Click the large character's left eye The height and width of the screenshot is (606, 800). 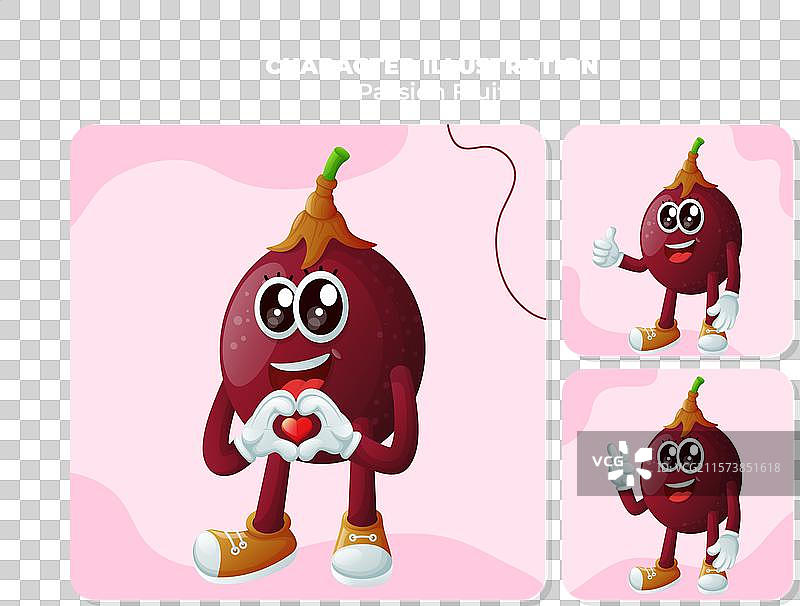pos(277,306)
